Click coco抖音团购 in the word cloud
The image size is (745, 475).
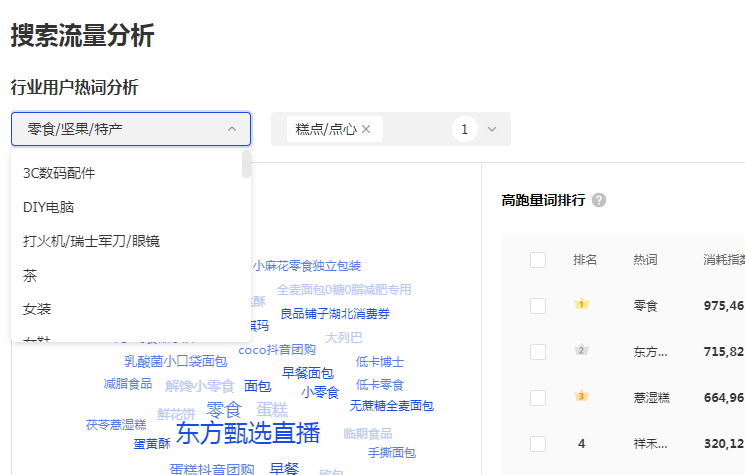click(x=277, y=350)
